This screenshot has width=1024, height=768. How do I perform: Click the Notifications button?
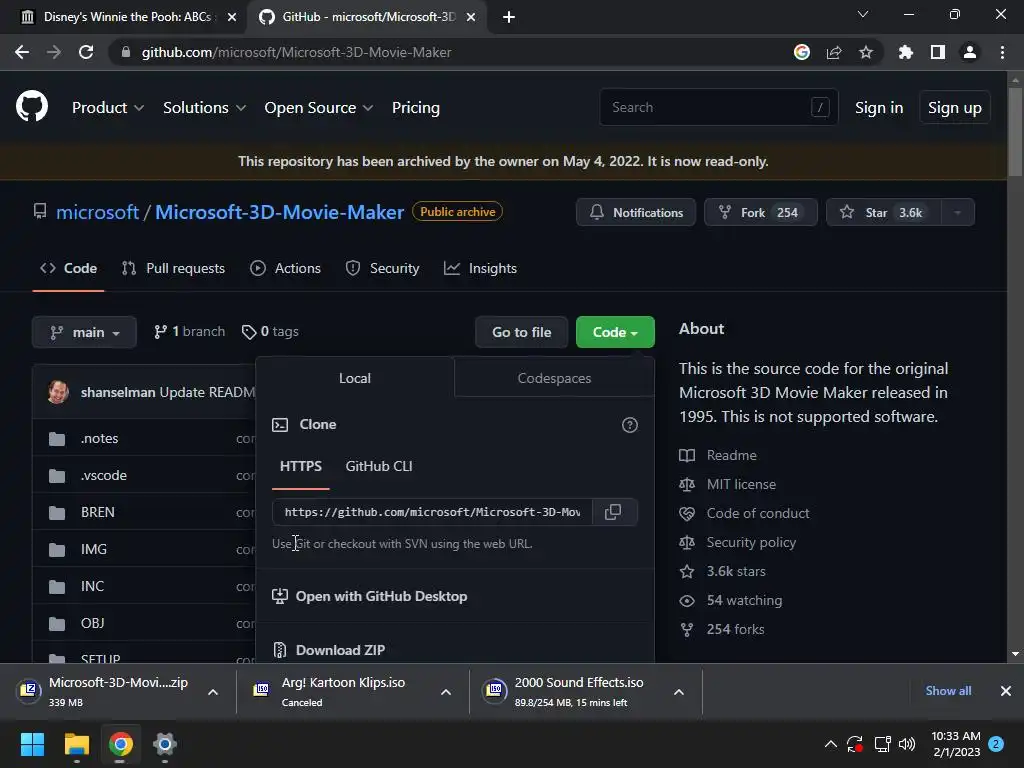(x=636, y=212)
